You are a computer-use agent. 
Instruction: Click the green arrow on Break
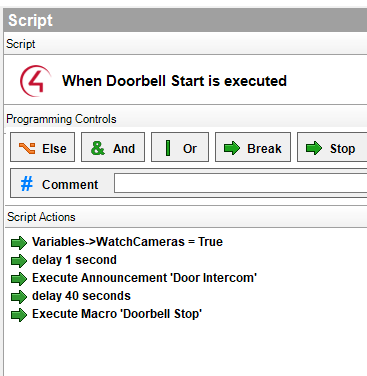click(232, 148)
